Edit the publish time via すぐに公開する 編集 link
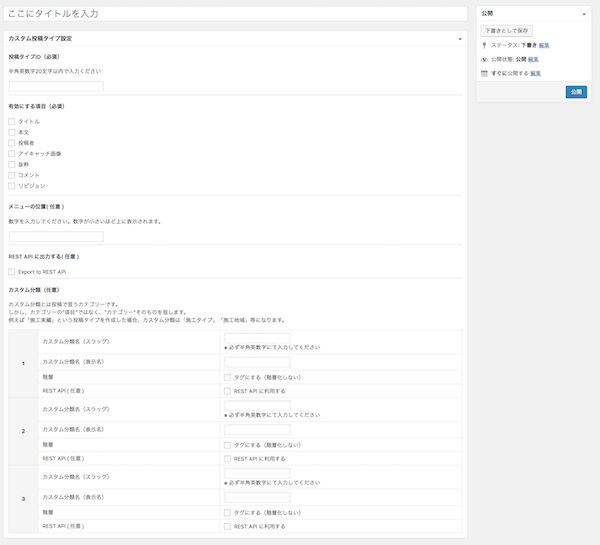 [x=535, y=73]
